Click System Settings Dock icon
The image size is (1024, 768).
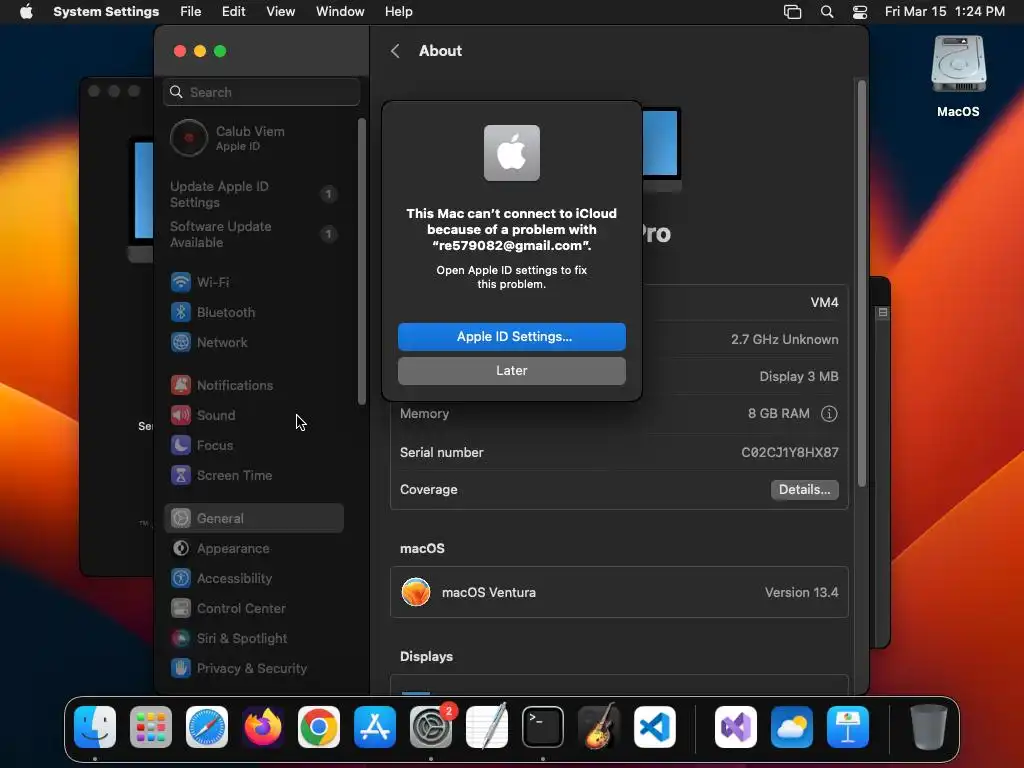tap(431, 727)
